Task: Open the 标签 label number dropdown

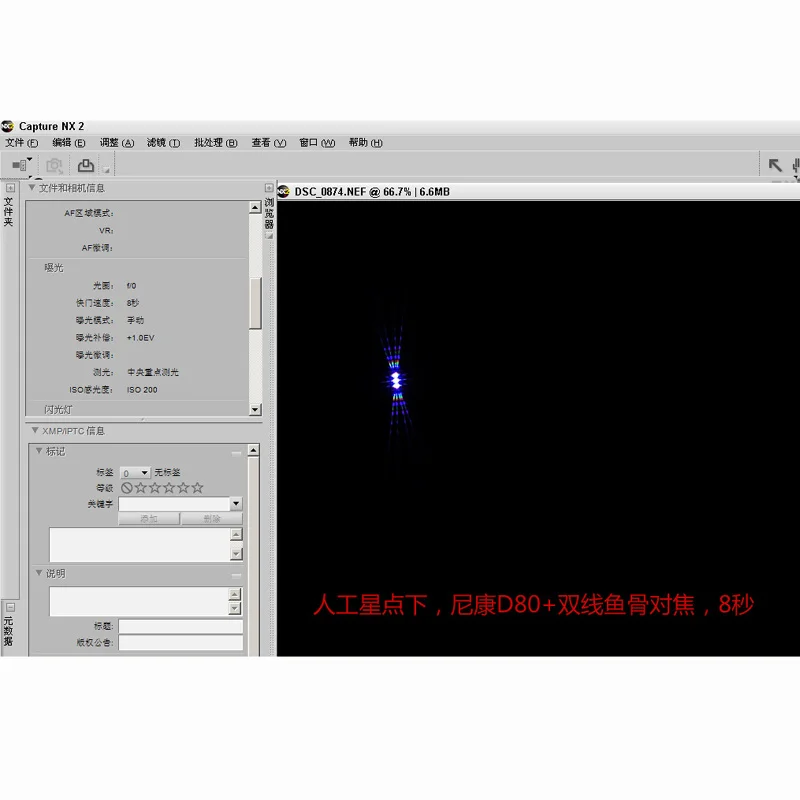Action: point(135,473)
